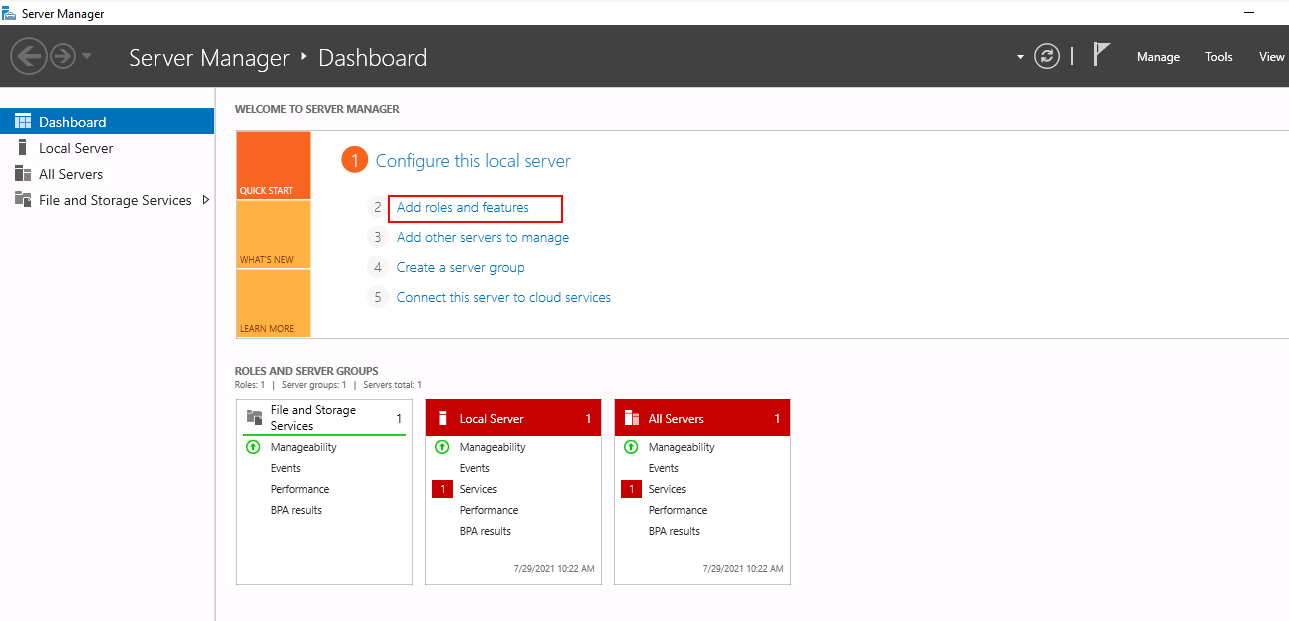Click Add other servers to manage
This screenshot has width=1289, height=621.
click(483, 237)
